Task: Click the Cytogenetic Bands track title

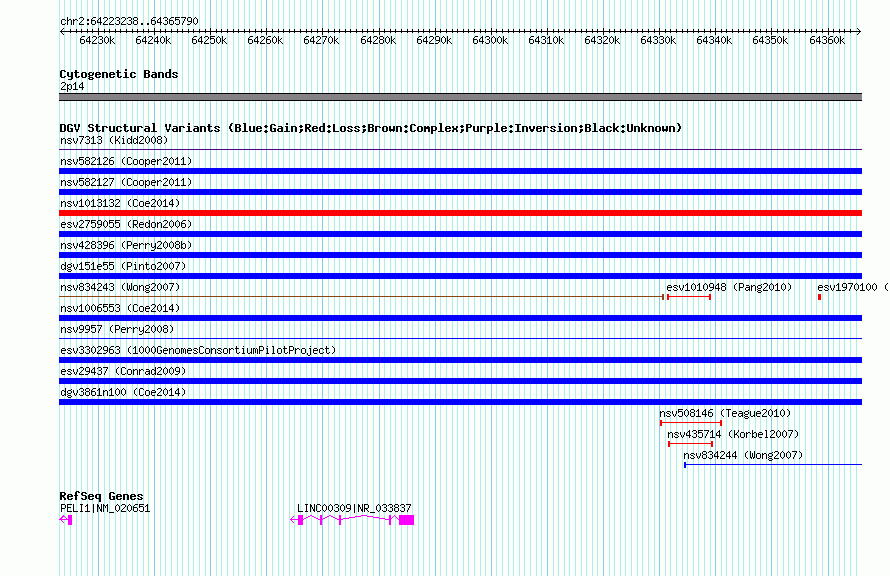Action: click(119, 74)
